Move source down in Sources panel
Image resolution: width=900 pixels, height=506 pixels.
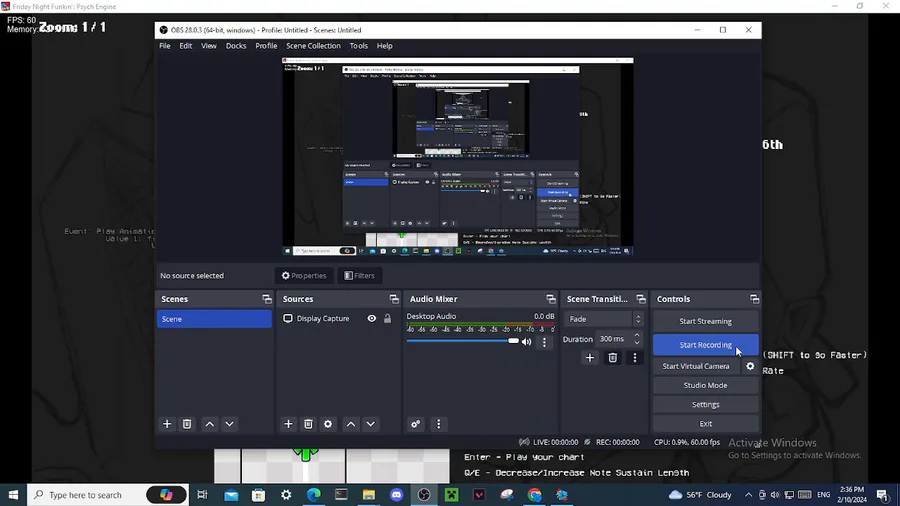tap(371, 424)
